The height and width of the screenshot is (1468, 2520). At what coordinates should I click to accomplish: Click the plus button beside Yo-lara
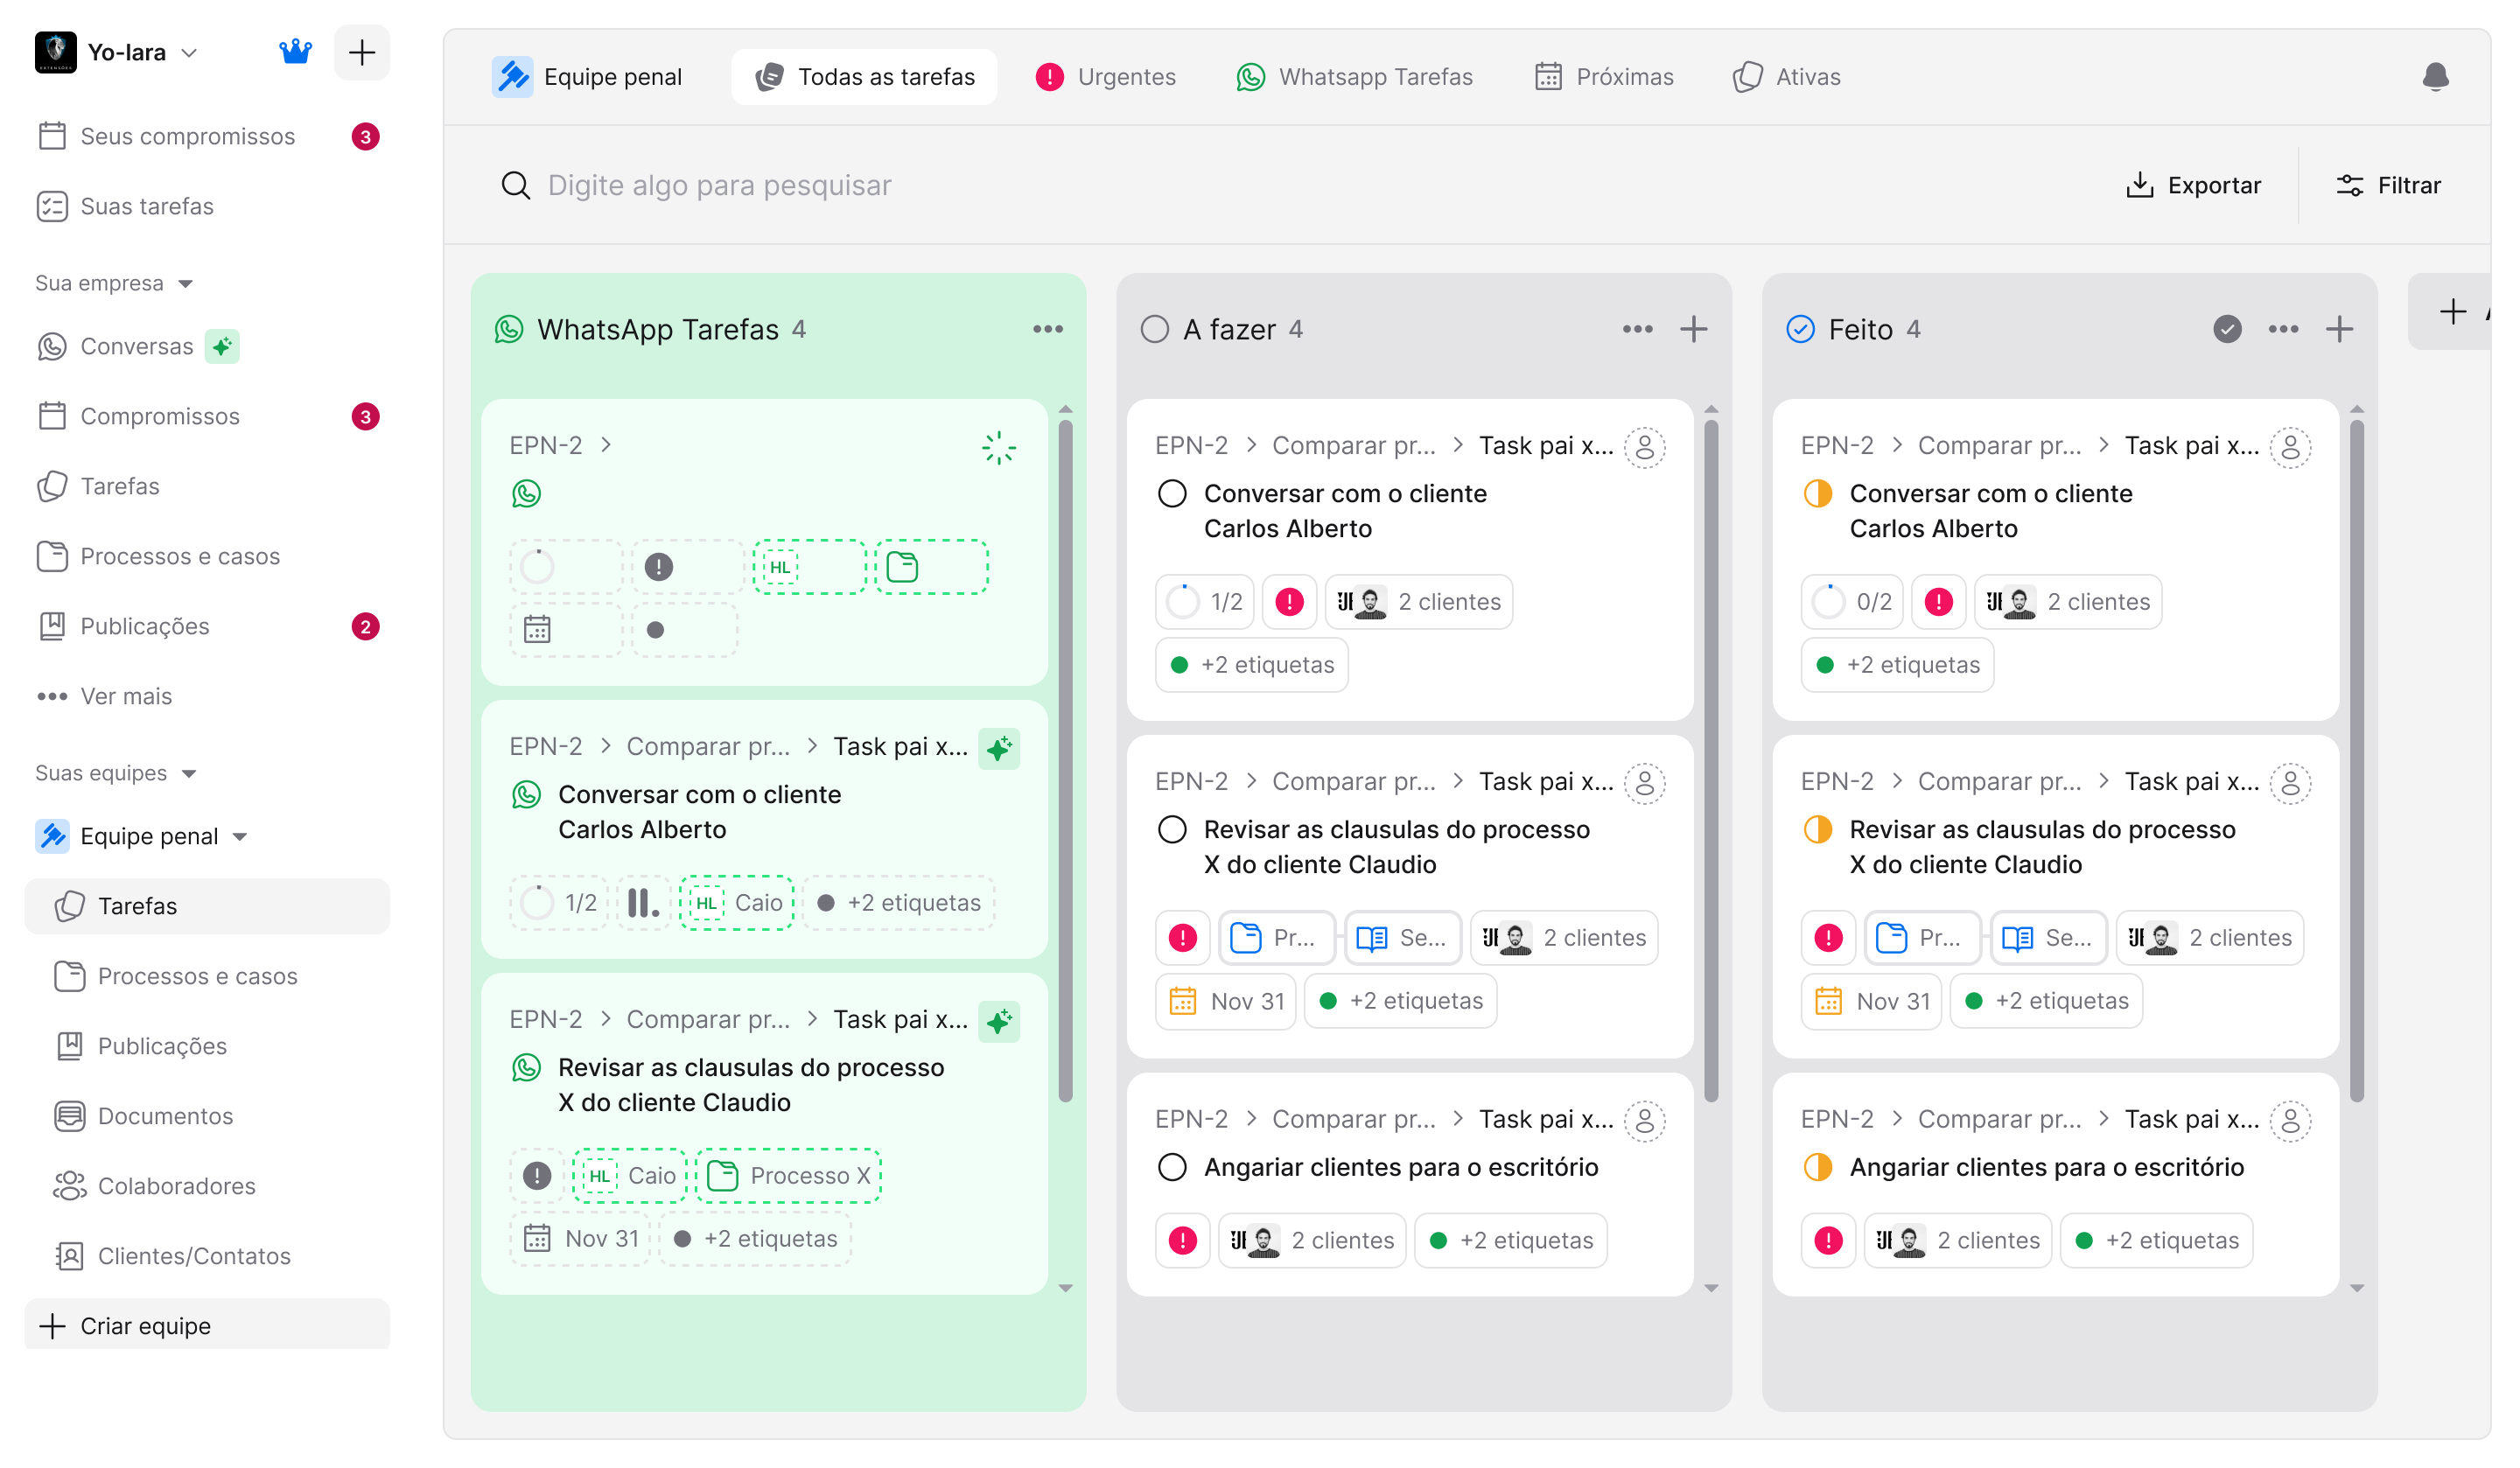click(362, 52)
